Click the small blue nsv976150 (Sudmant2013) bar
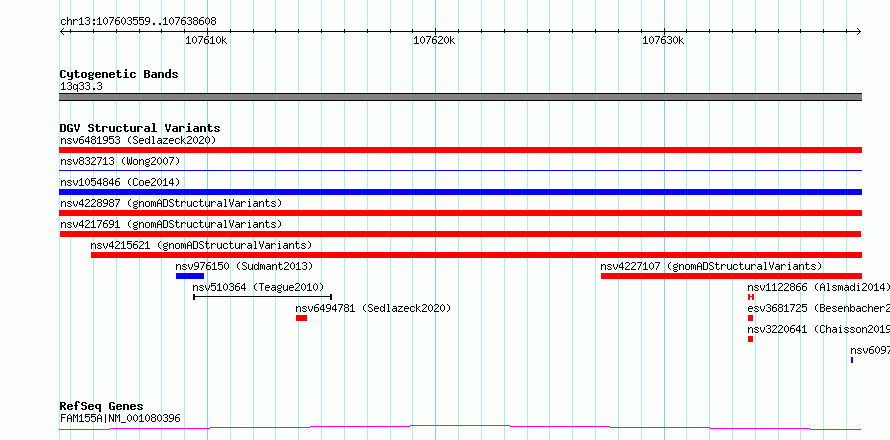 190,276
